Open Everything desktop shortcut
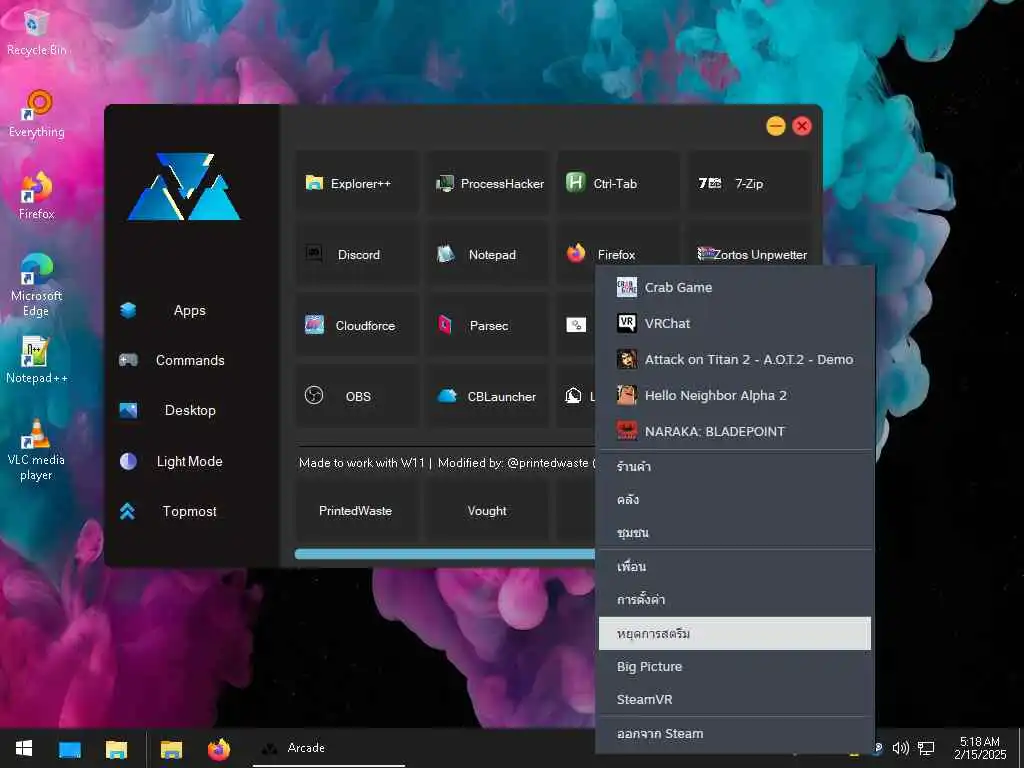This screenshot has width=1024, height=768. point(37,115)
